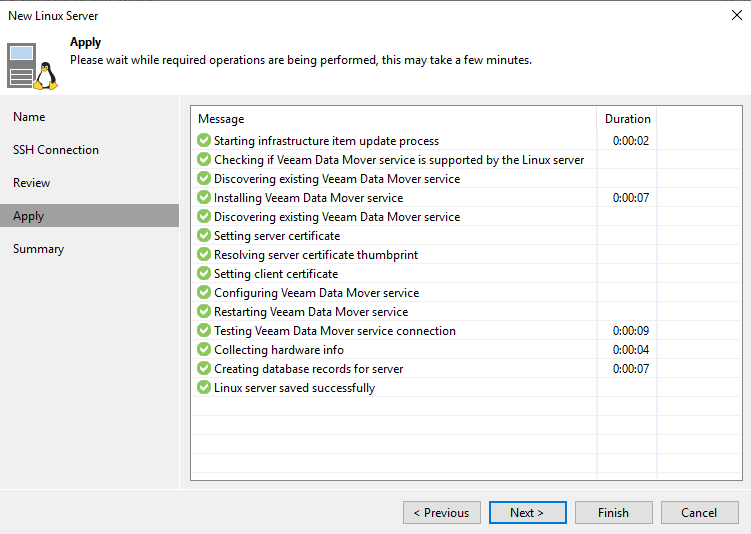Cancel the New Linux Server wizard

click(x=699, y=512)
